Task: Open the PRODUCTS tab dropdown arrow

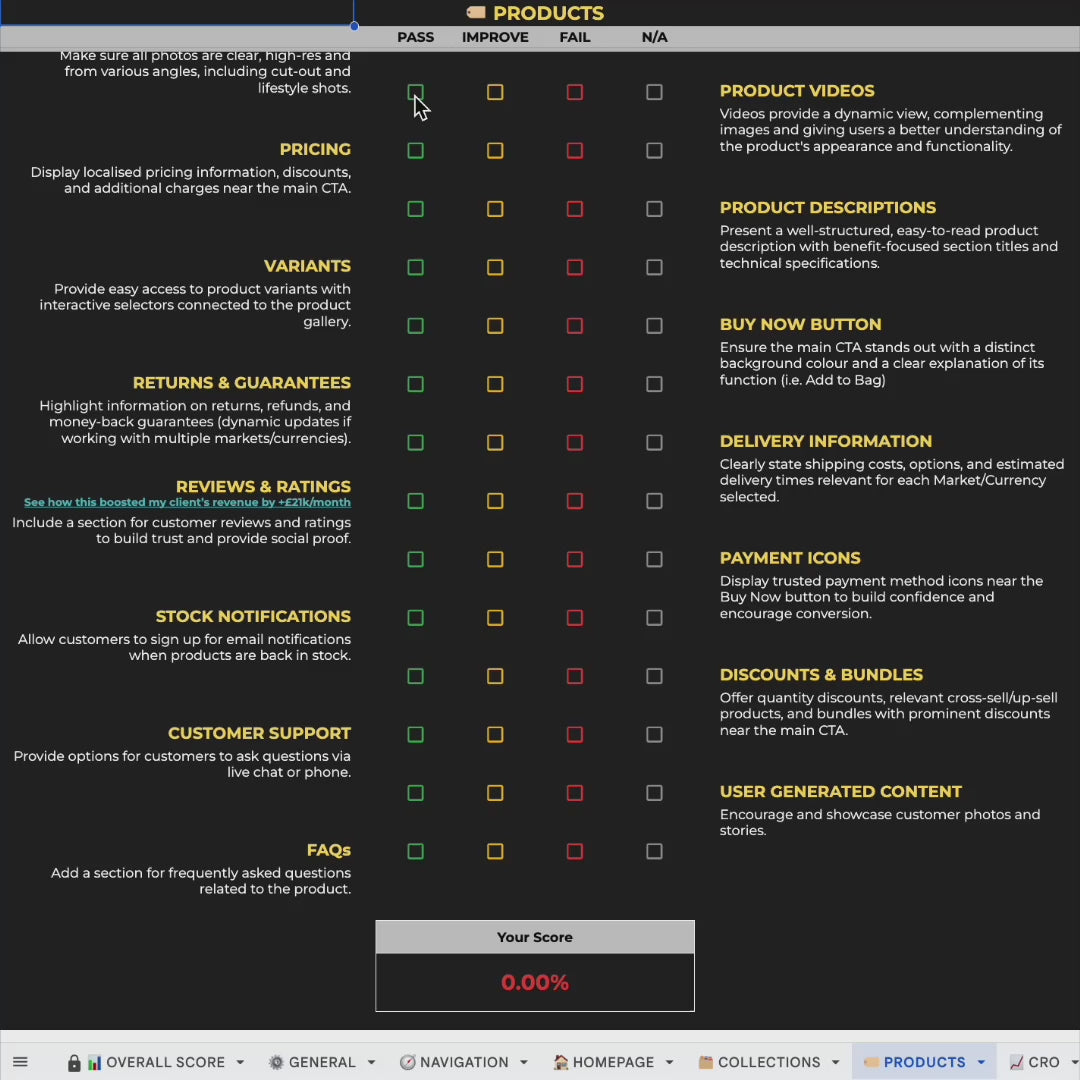Action: (981, 1062)
